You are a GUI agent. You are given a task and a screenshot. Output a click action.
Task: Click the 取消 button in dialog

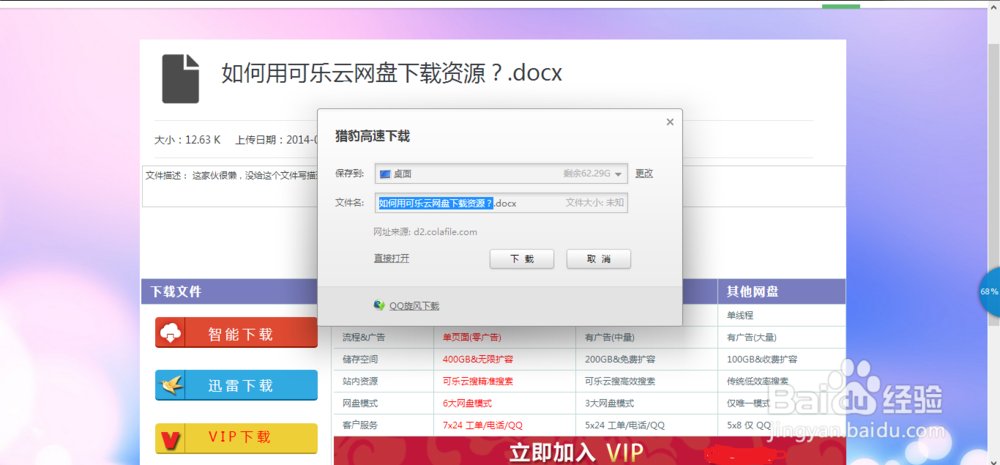pos(598,259)
